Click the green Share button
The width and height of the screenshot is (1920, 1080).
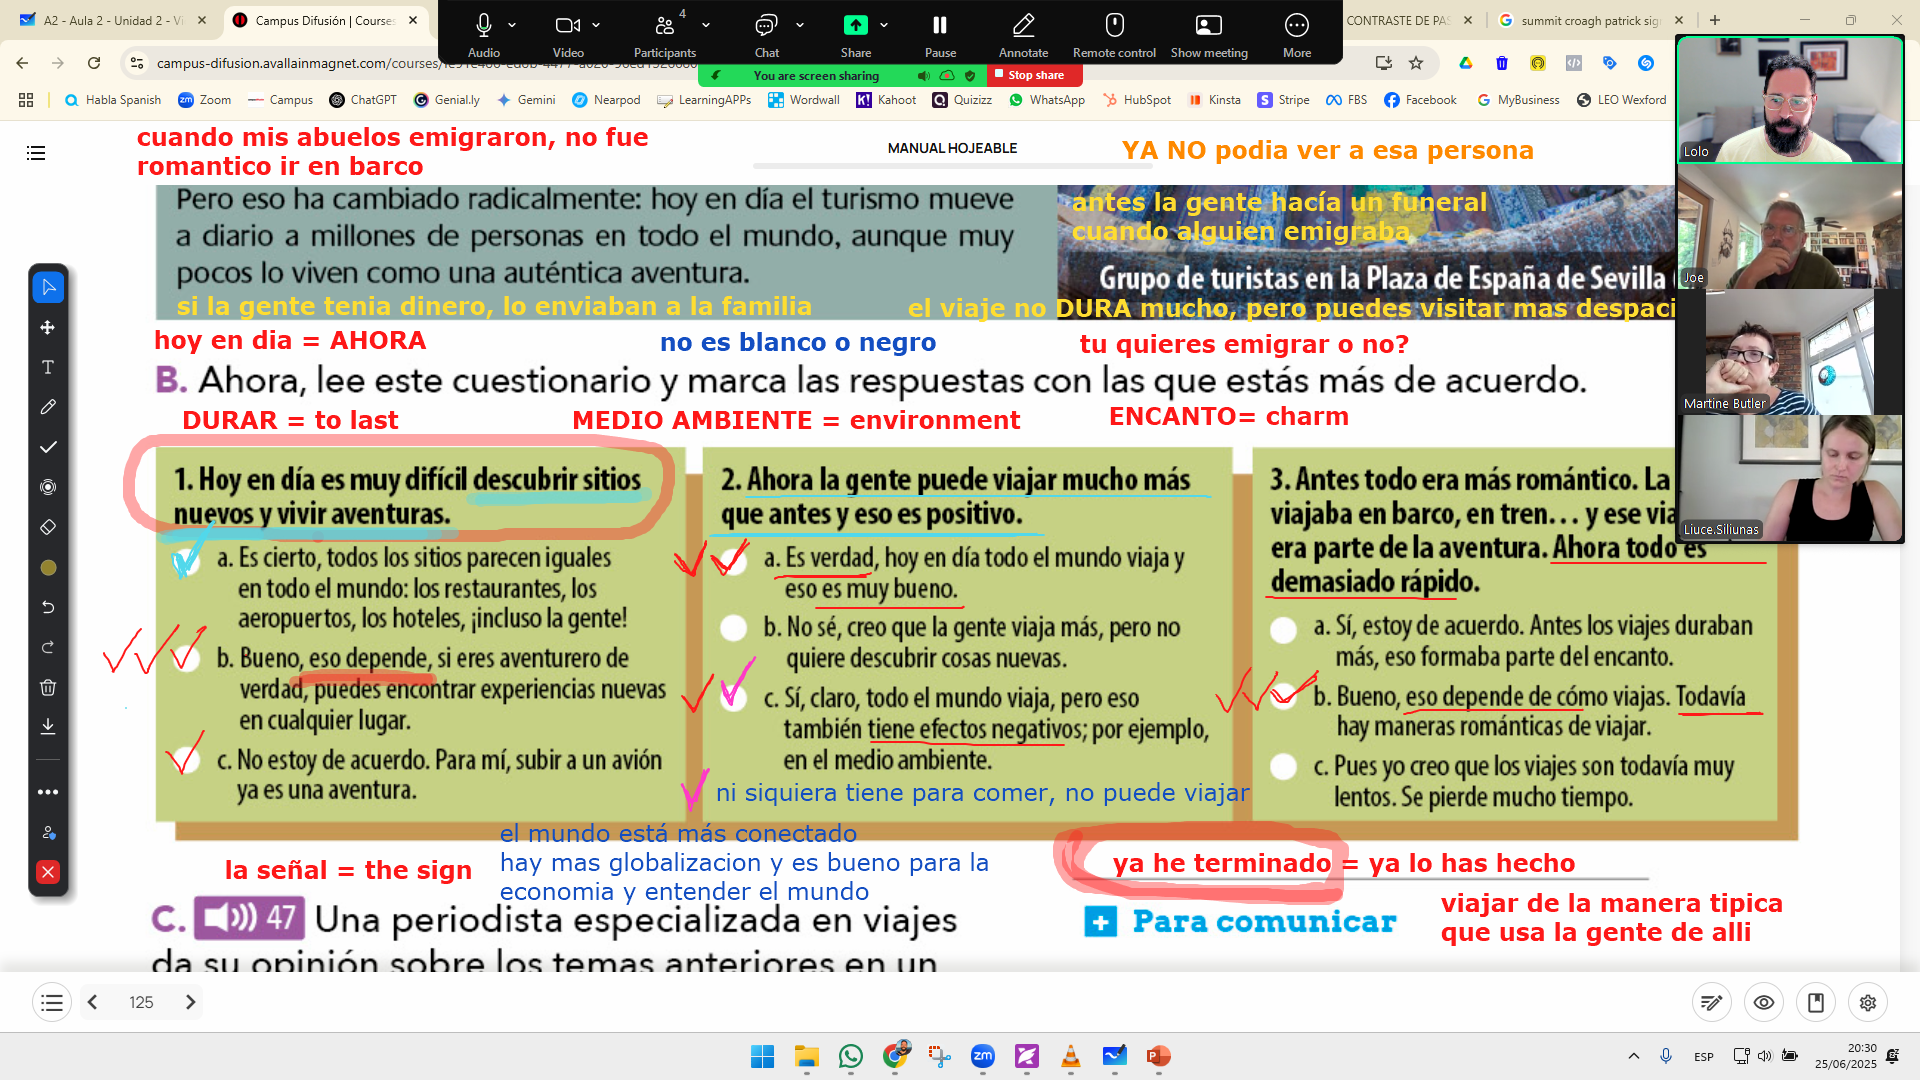click(856, 35)
